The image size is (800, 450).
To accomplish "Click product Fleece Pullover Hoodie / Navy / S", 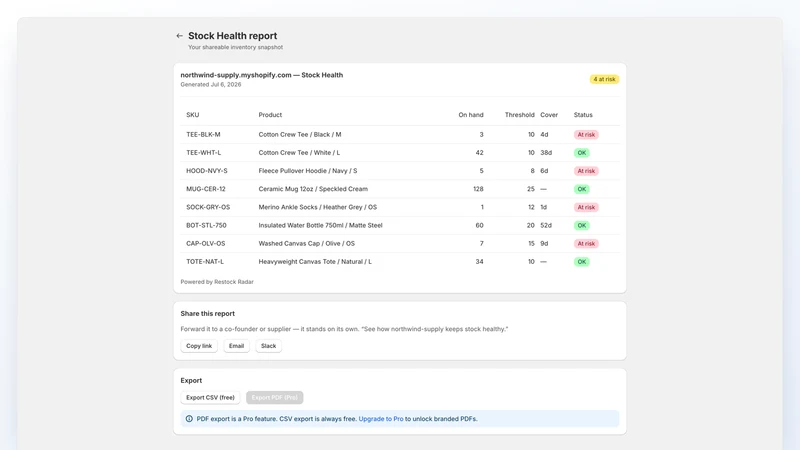I will (308, 171).
